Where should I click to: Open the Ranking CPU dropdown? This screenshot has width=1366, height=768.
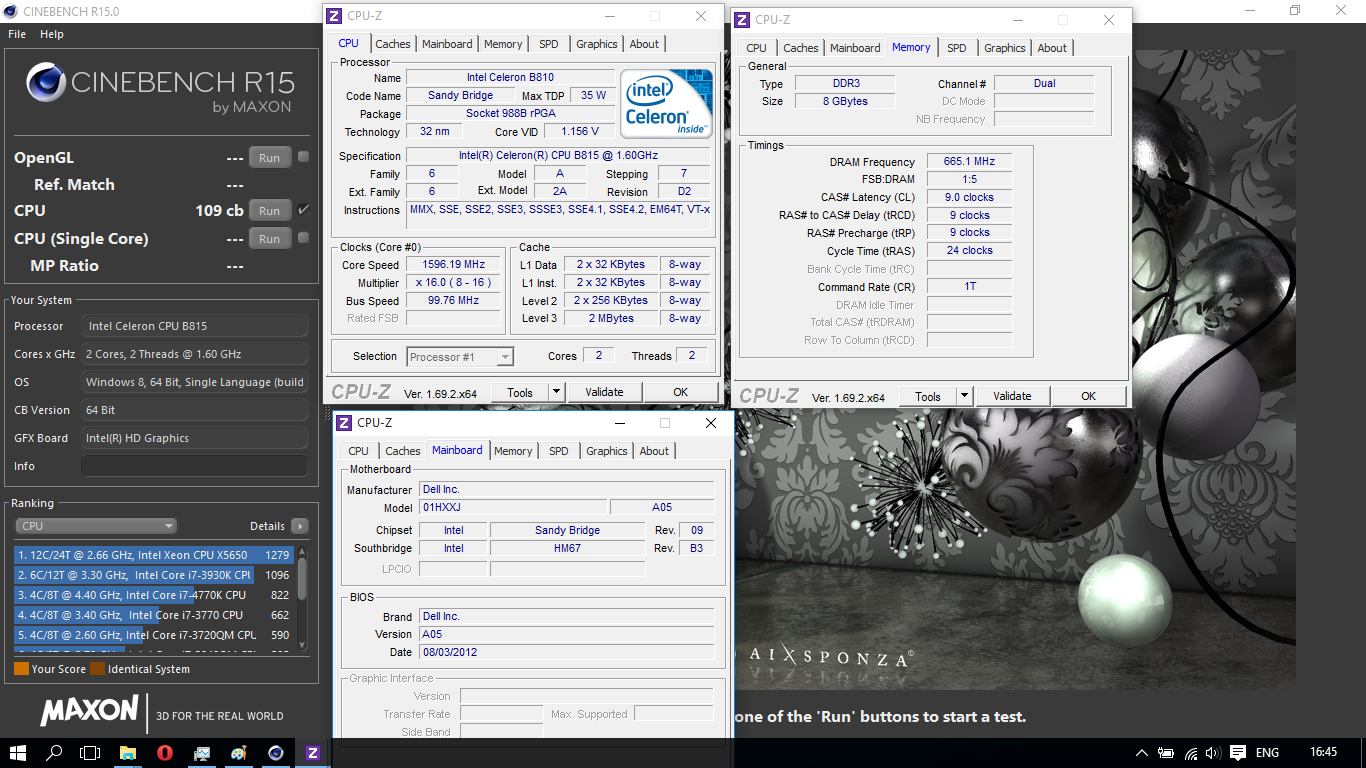pos(96,526)
